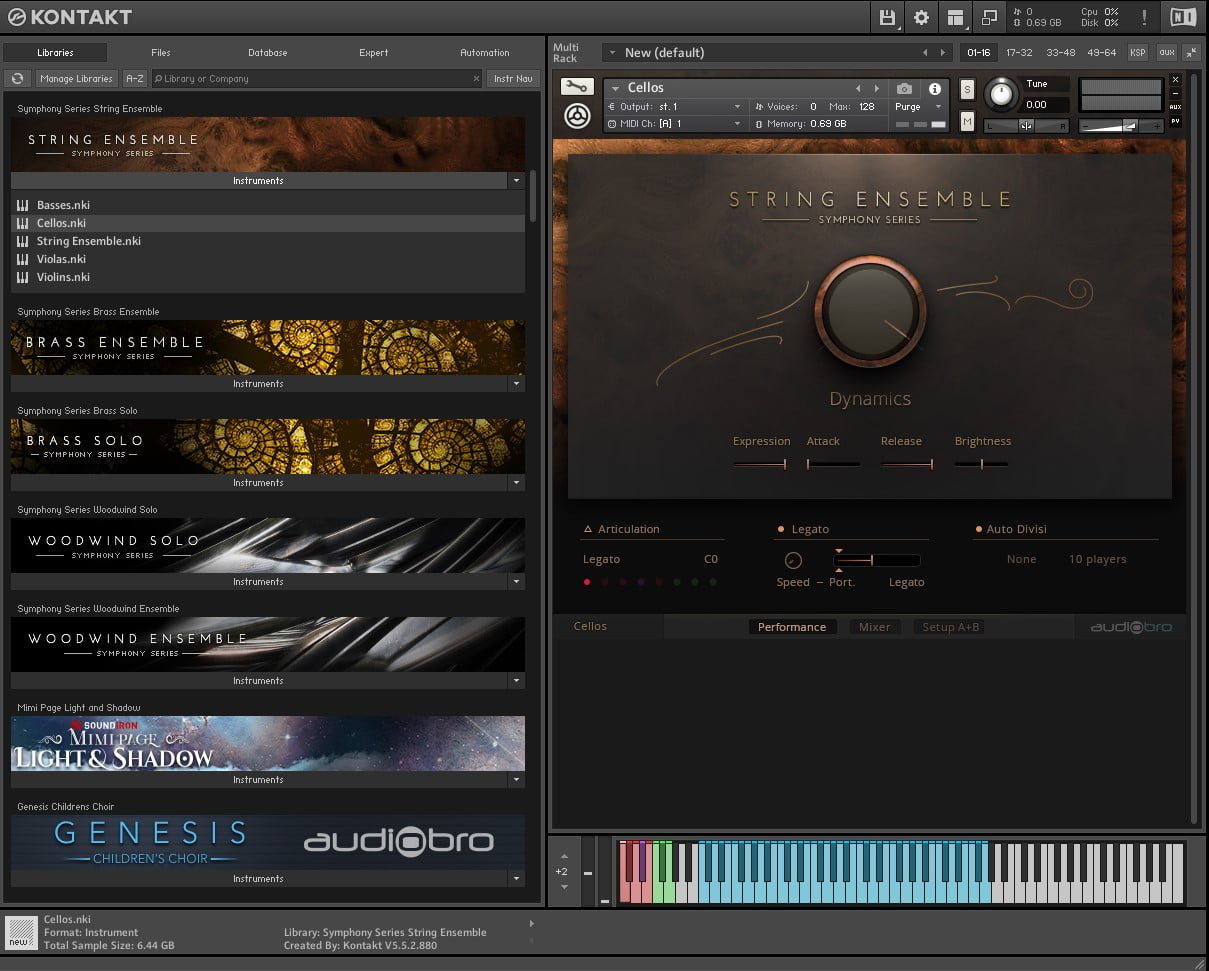Open the KSP script editor
The height and width of the screenshot is (971, 1209).
click(x=1138, y=53)
